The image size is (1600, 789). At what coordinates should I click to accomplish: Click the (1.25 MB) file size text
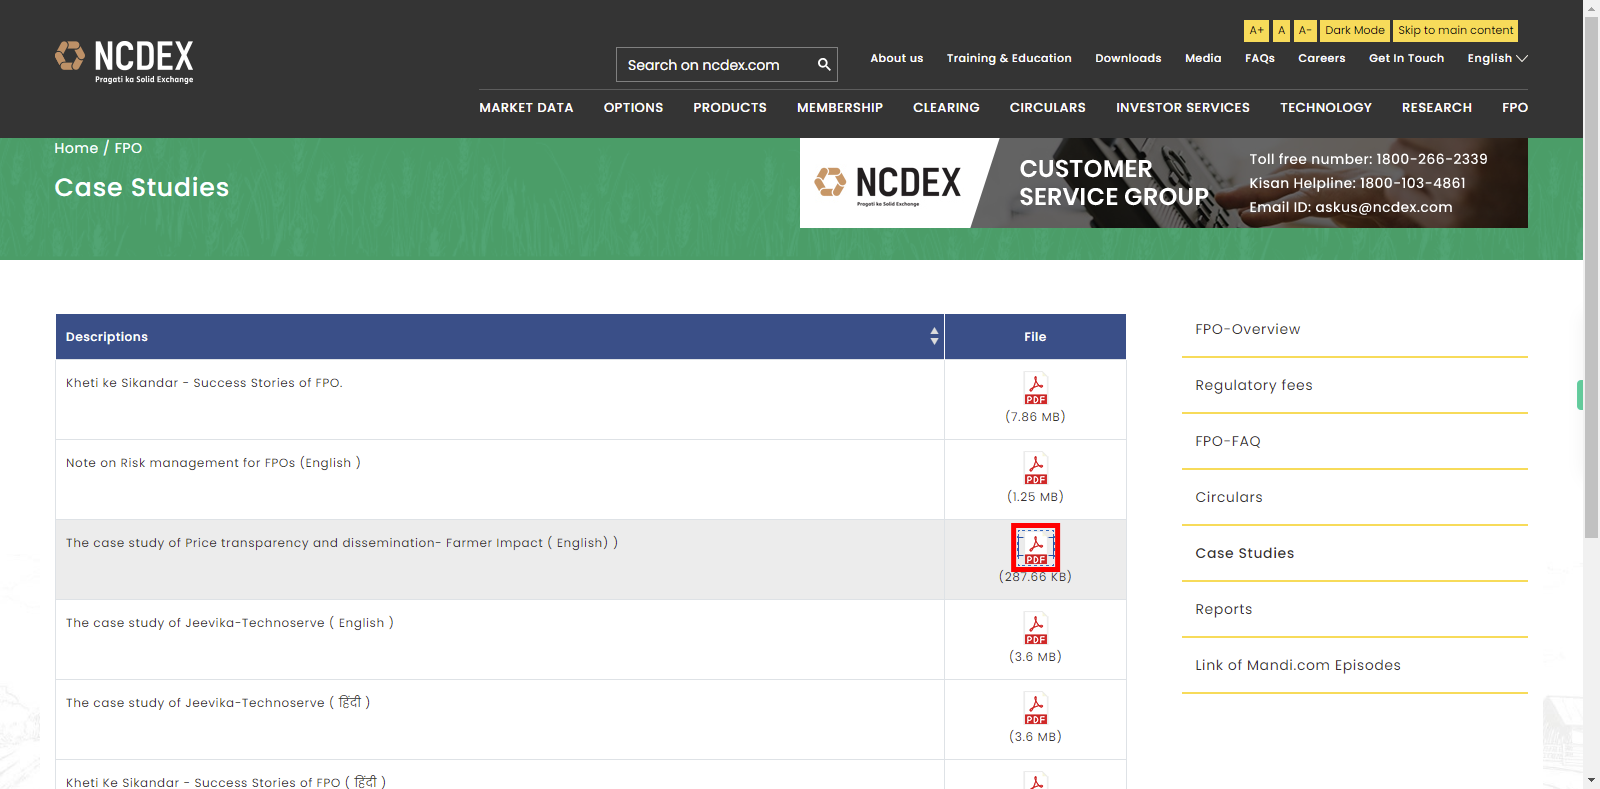click(1035, 497)
